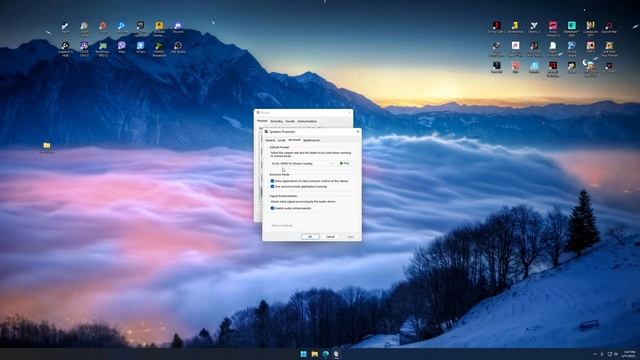Open the Windows Start menu

point(303,354)
